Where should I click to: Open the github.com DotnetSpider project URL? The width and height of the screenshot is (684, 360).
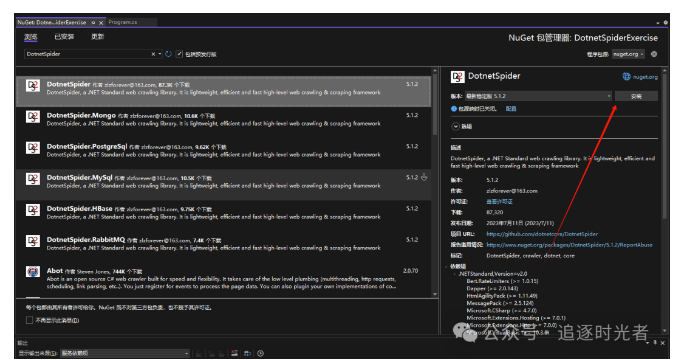[x=542, y=234]
